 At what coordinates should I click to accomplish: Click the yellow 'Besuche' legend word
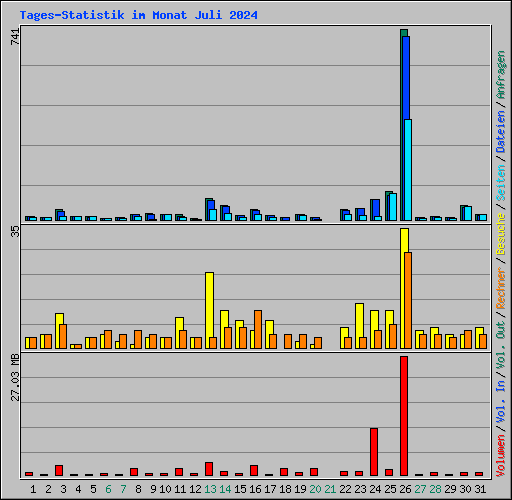pyautogui.click(x=501, y=234)
